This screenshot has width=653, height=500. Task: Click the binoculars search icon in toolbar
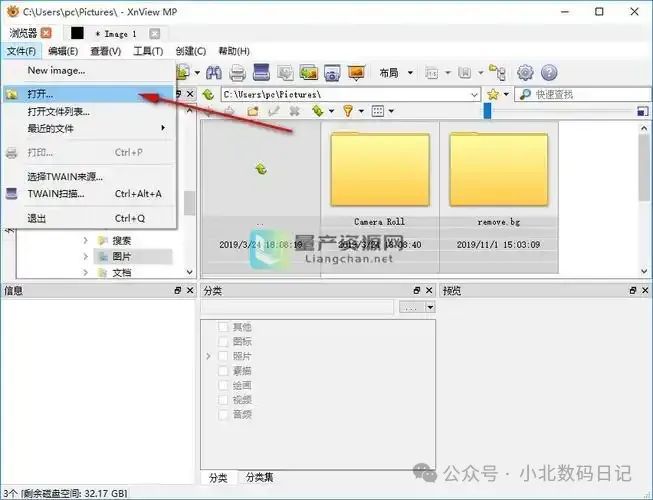[x=212, y=73]
